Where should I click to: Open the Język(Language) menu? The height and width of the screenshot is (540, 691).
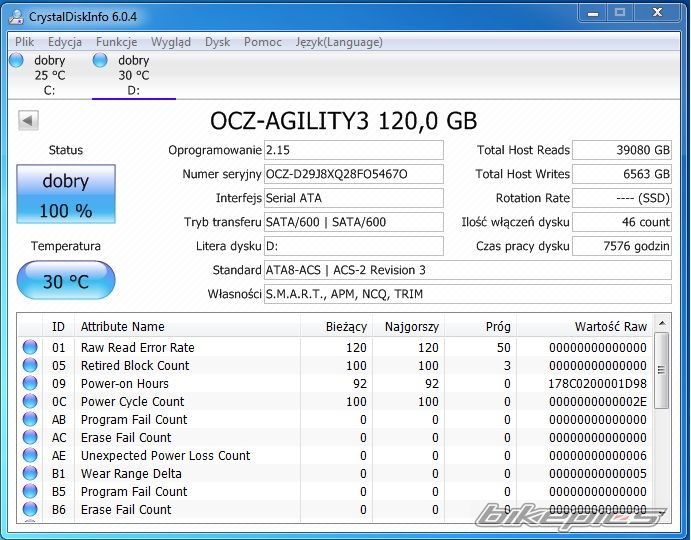(338, 42)
